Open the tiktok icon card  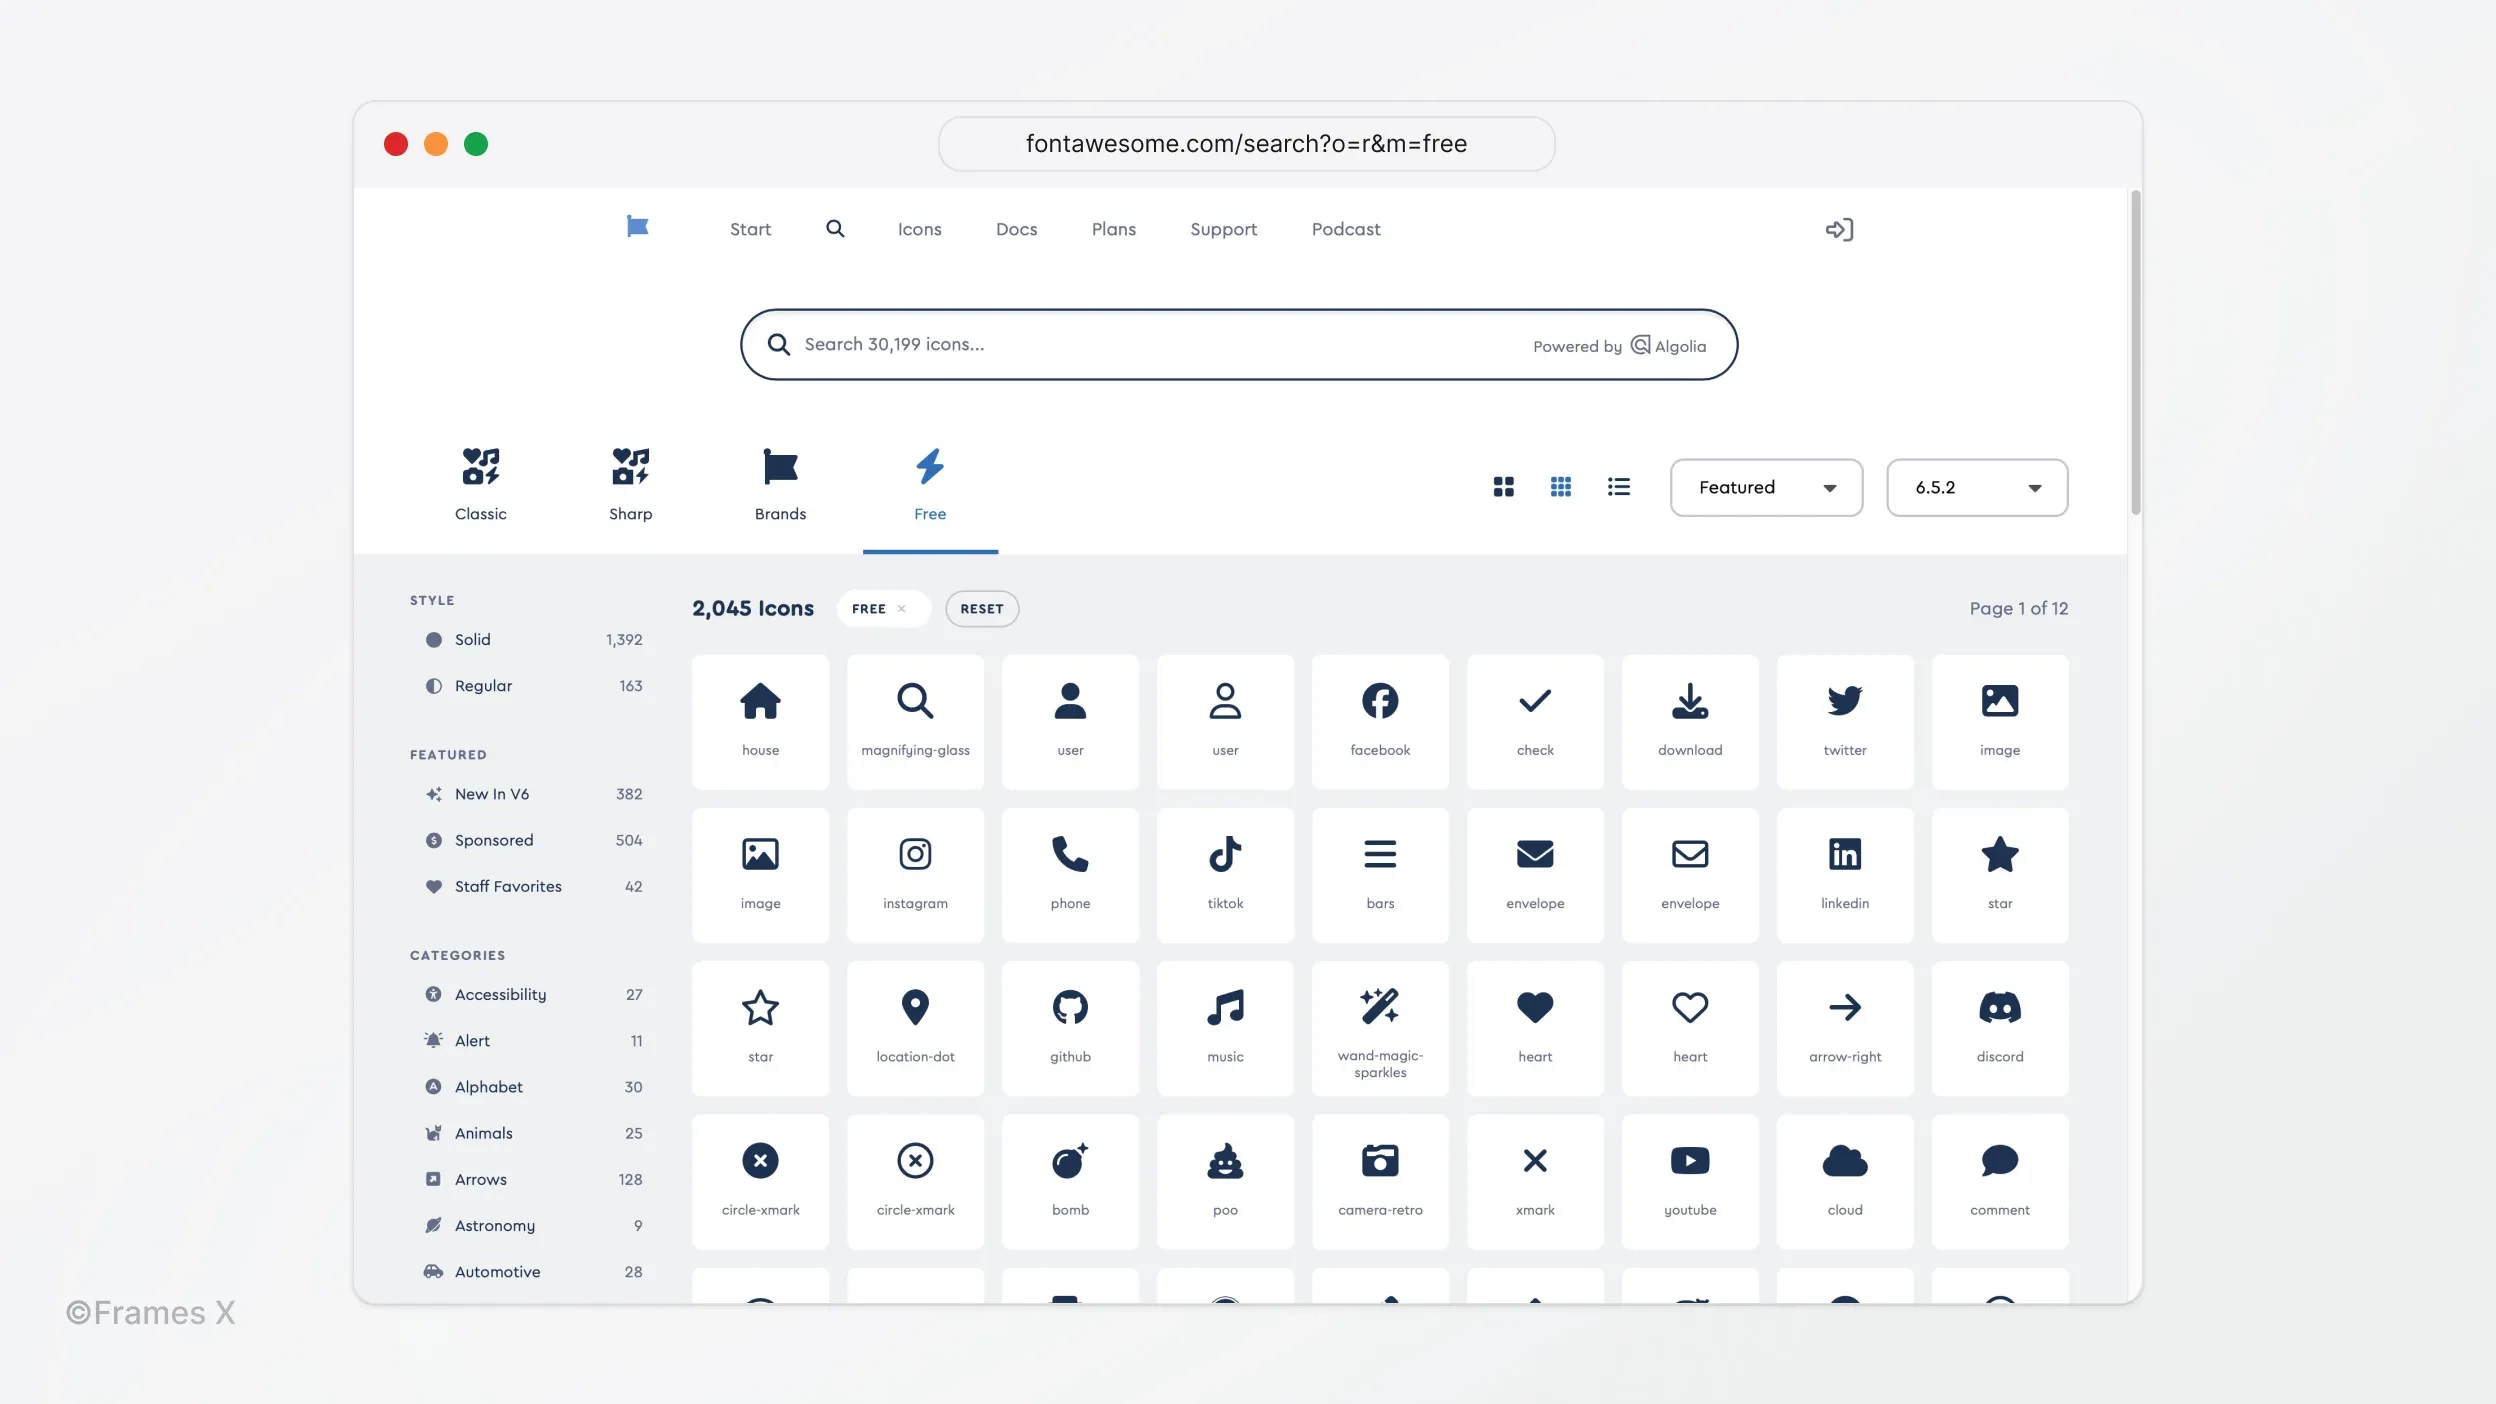(1225, 875)
